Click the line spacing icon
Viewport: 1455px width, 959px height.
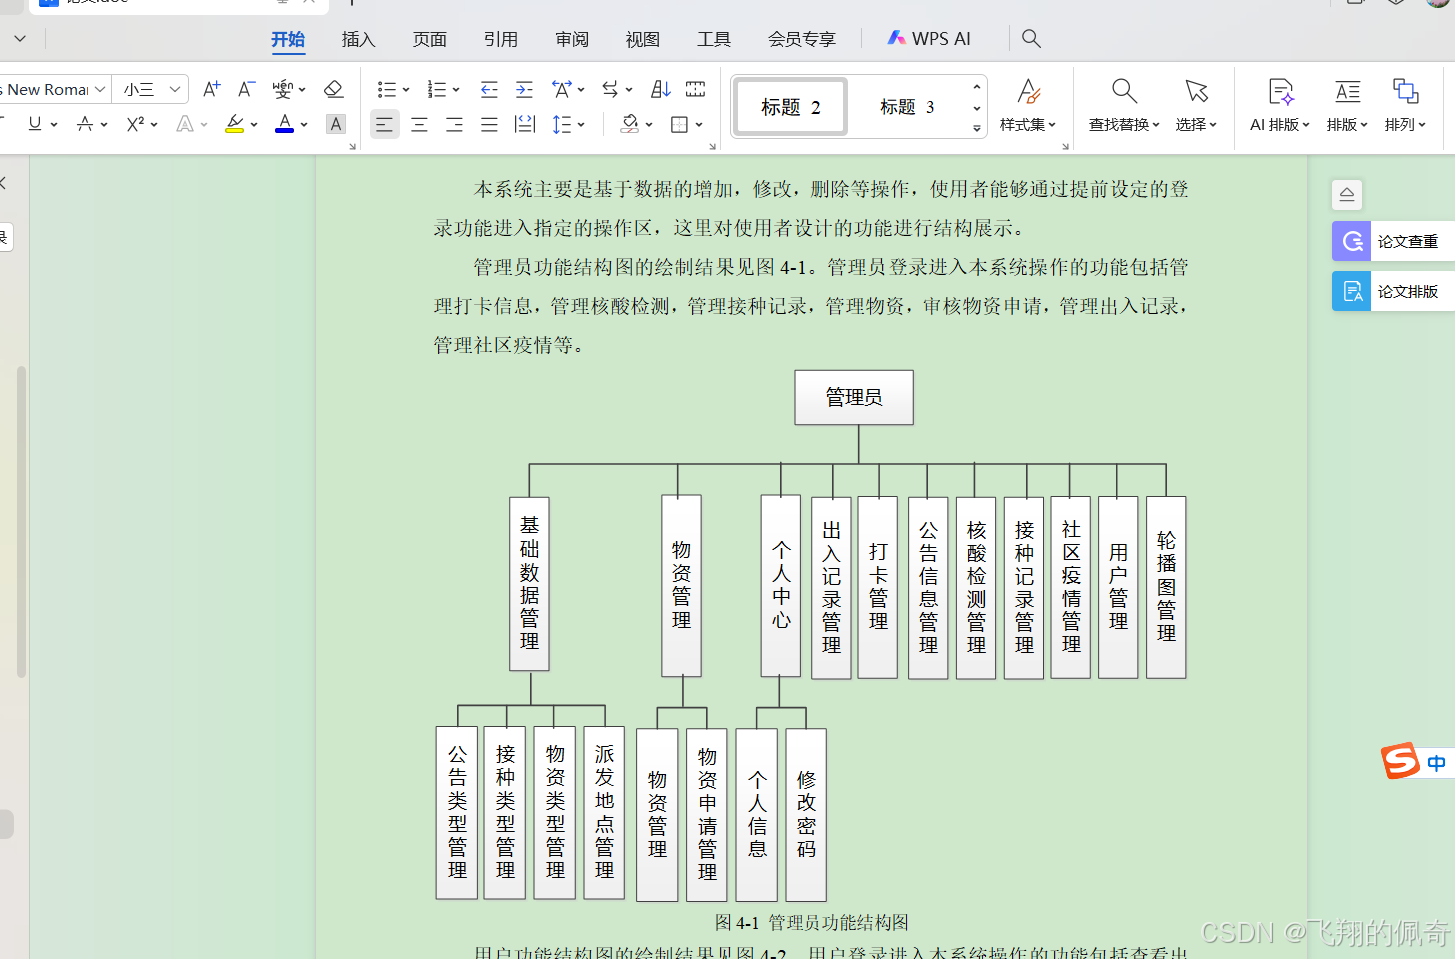562,124
